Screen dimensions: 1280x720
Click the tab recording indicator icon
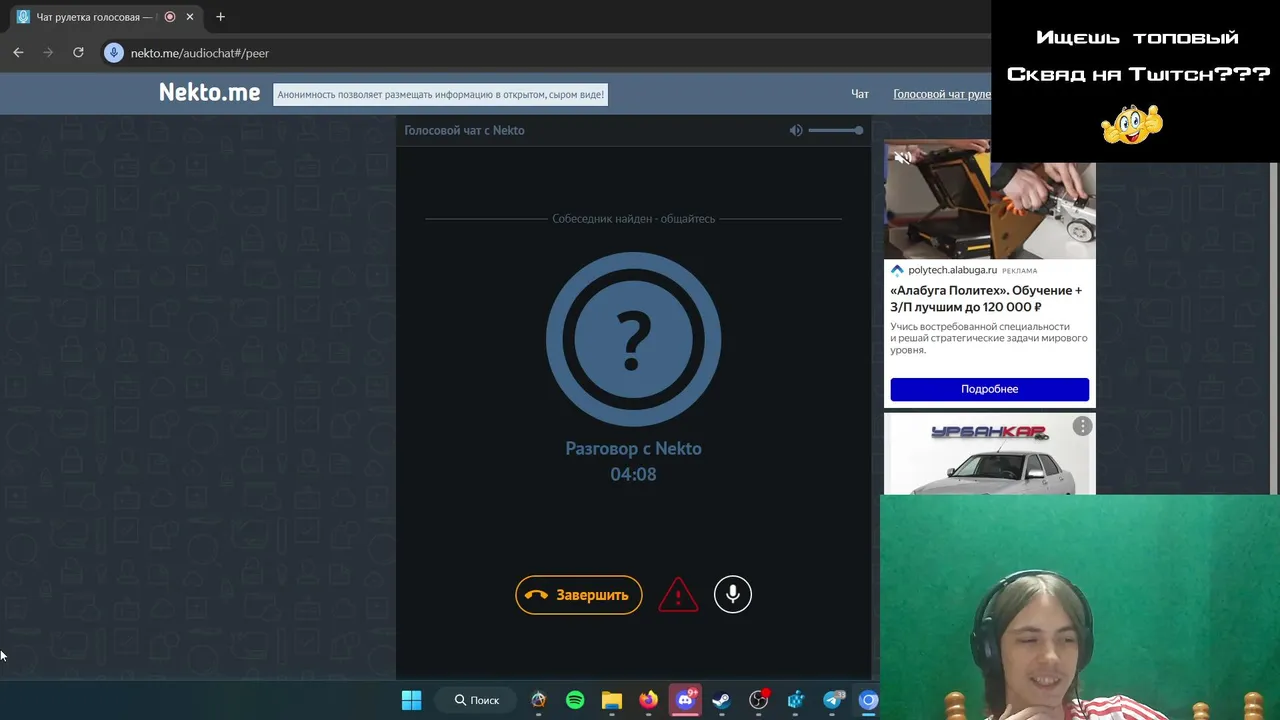coord(169,17)
